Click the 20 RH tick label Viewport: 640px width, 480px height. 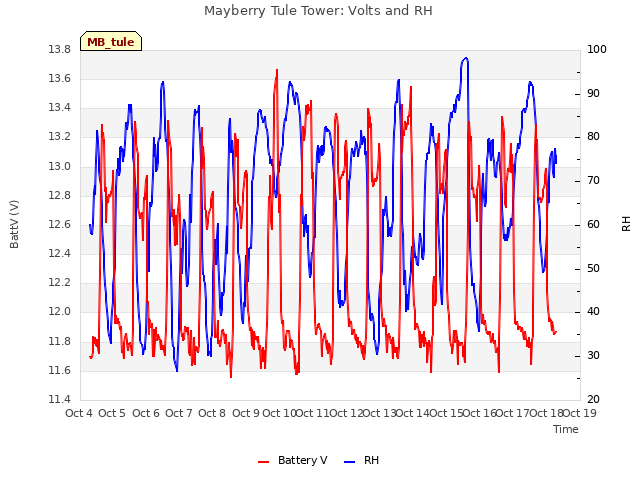coord(593,399)
